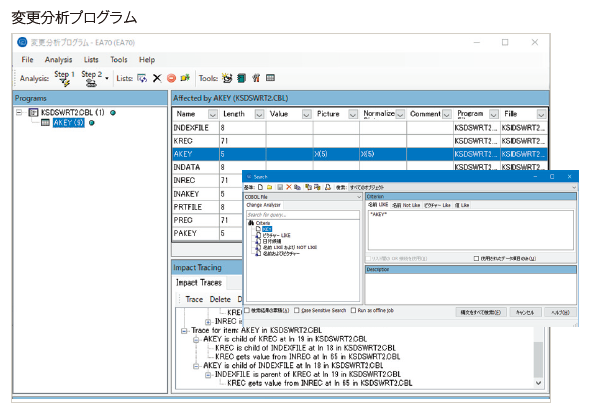Click the キャンセル button
Screen dimensions: 601x420
pos(525,312)
